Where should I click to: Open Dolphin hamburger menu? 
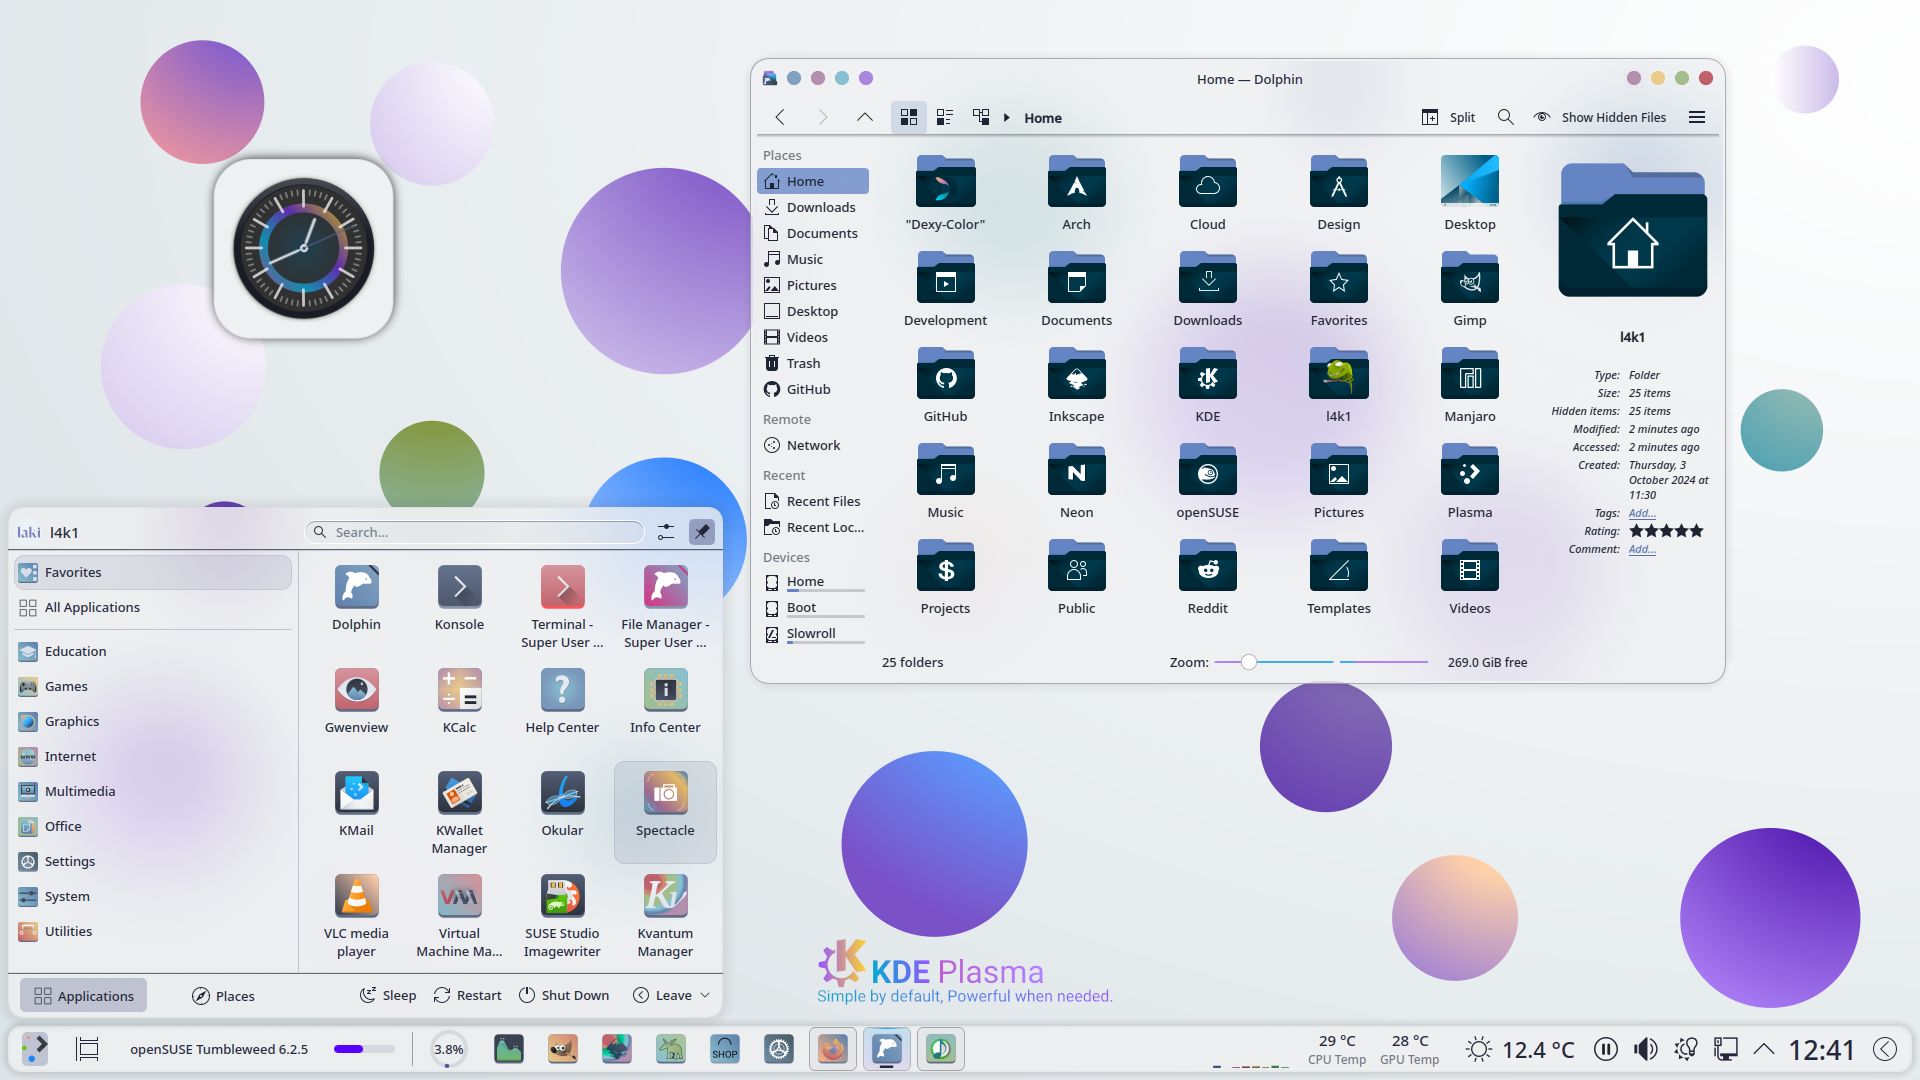1697,117
